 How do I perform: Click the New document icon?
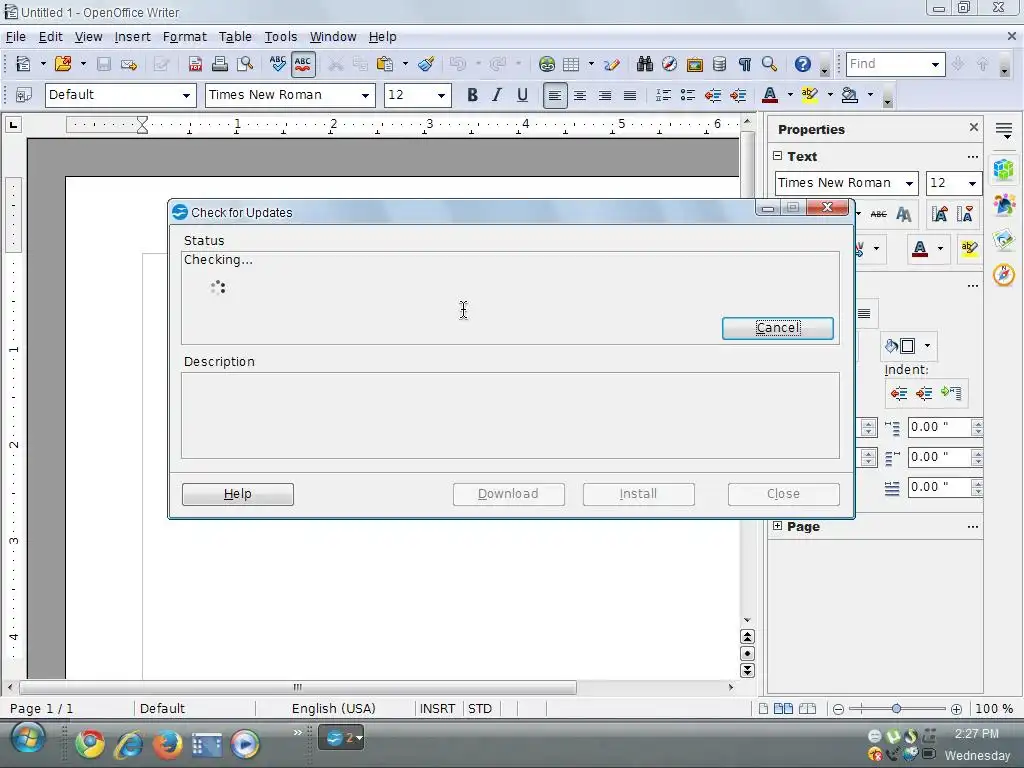(x=24, y=64)
